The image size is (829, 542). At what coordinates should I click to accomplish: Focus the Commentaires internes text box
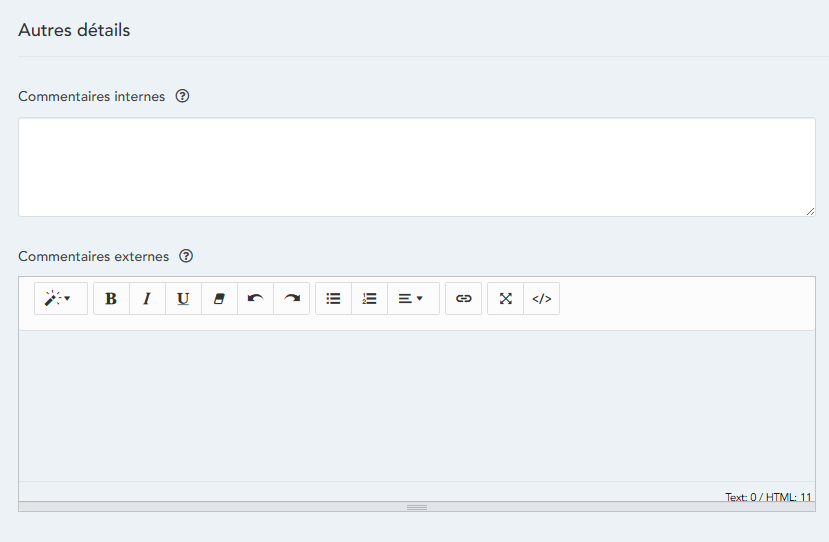click(x=416, y=167)
